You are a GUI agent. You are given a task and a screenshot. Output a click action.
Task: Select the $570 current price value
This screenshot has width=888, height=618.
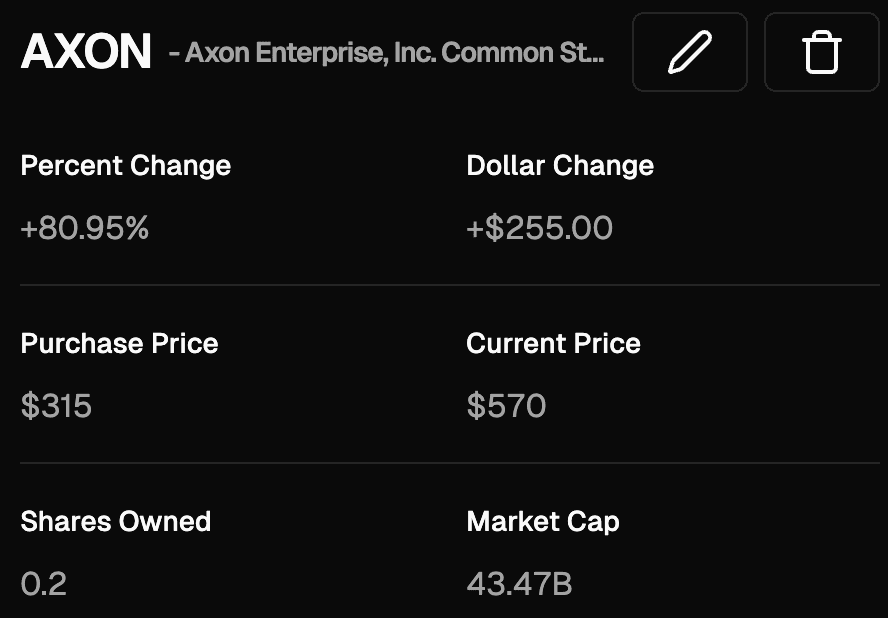click(506, 406)
